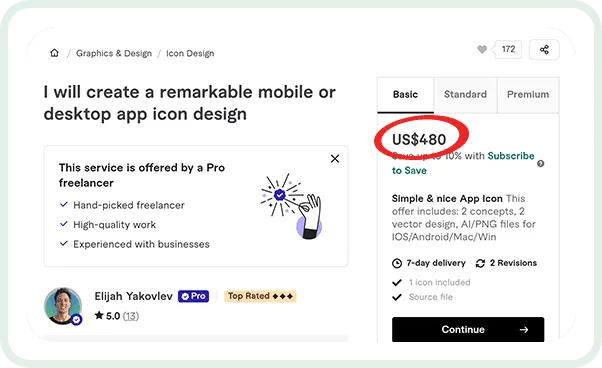Screen dimensions: 602x368
Task: Click the heart favorite icon
Action: click(x=482, y=49)
